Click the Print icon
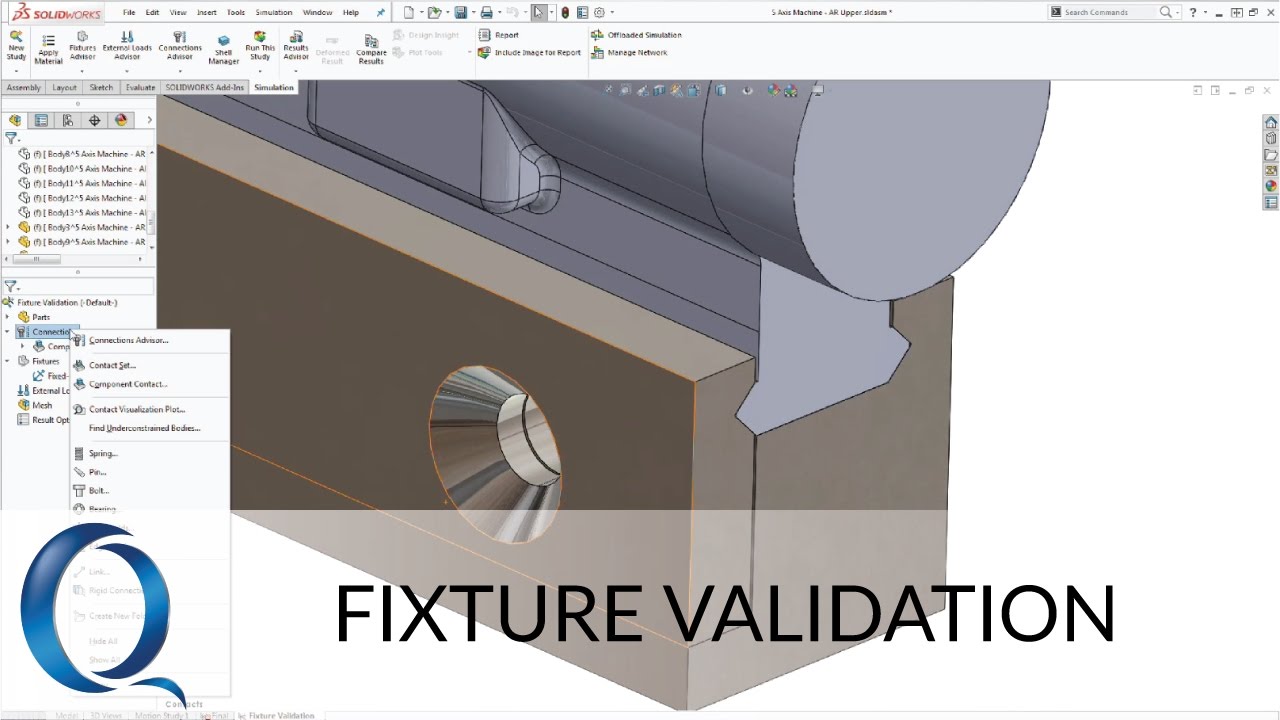Viewport: 1280px width, 720px height. tap(486, 12)
